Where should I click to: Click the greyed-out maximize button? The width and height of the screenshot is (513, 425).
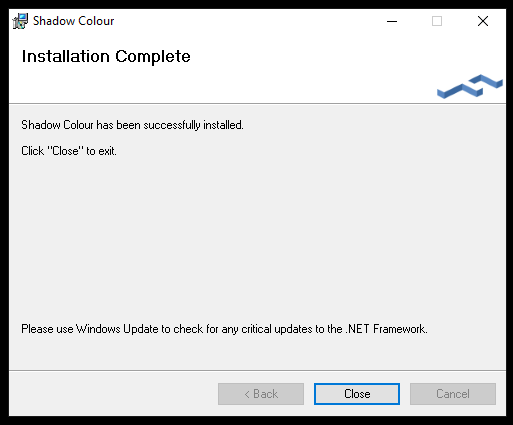tap(437, 21)
